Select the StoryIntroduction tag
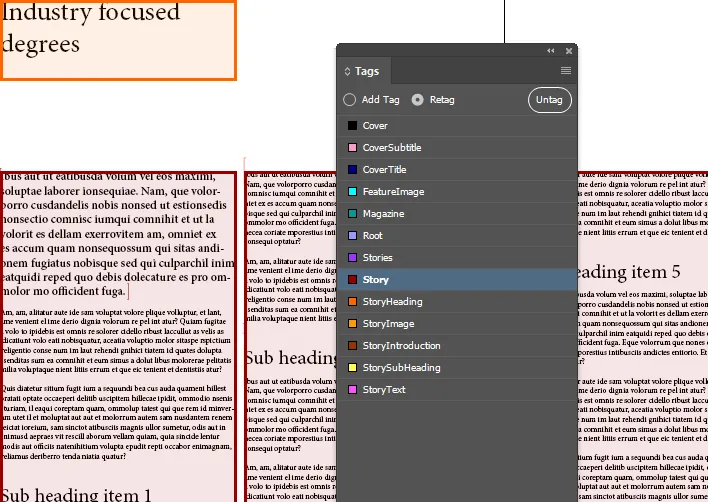The width and height of the screenshot is (708, 502). coord(457,345)
